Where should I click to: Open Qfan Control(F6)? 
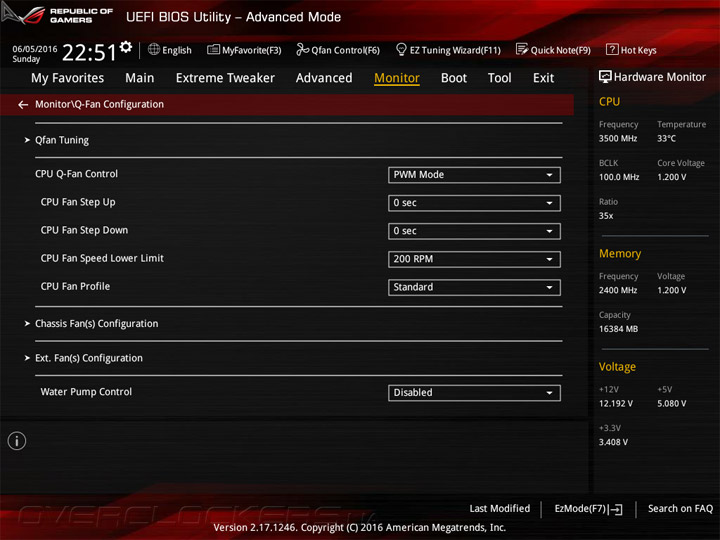(x=338, y=50)
